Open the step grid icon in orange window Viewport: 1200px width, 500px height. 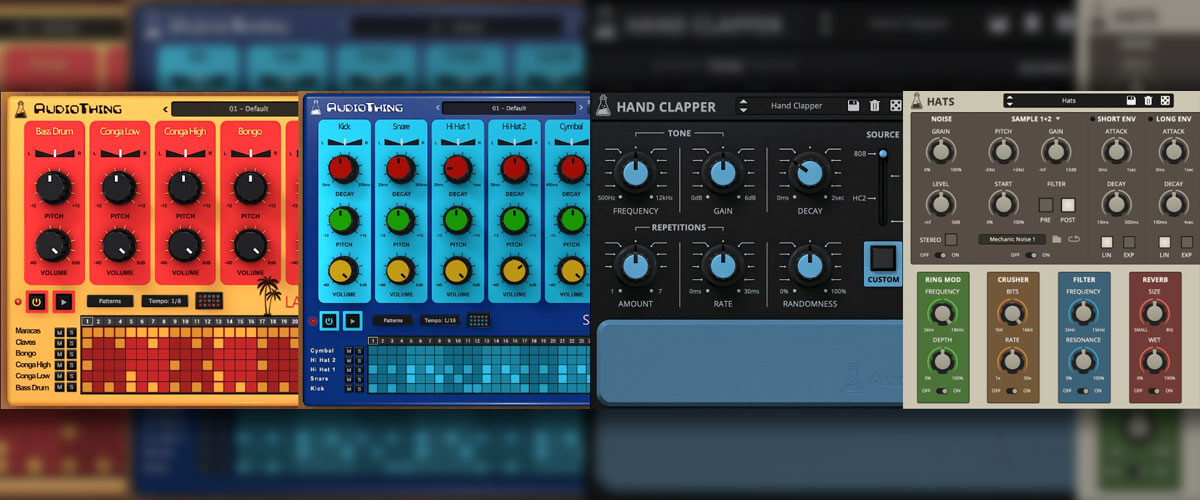coord(209,301)
